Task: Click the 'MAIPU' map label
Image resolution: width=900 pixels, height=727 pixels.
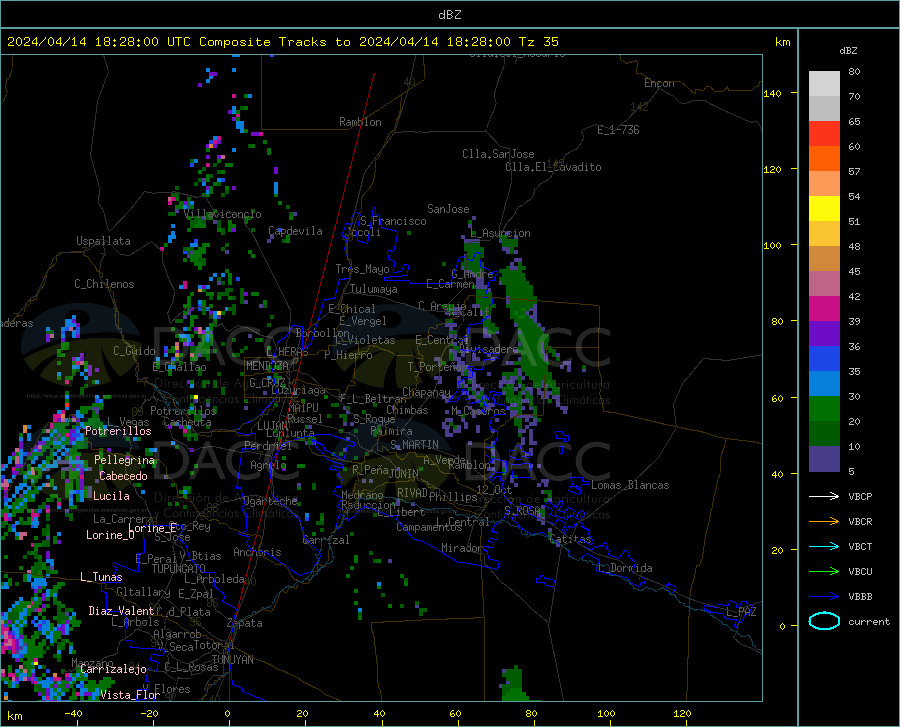Action: tap(303, 407)
